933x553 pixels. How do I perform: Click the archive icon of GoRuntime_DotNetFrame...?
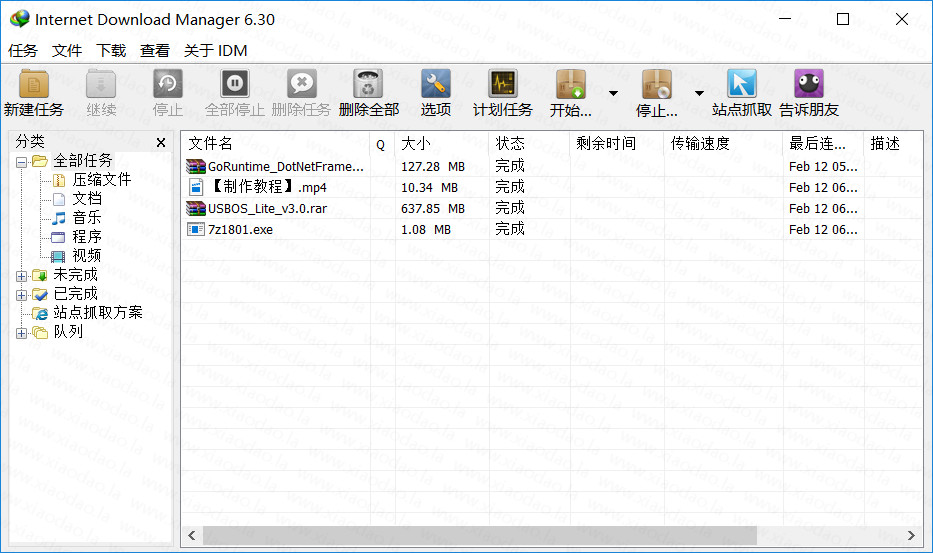click(196, 166)
